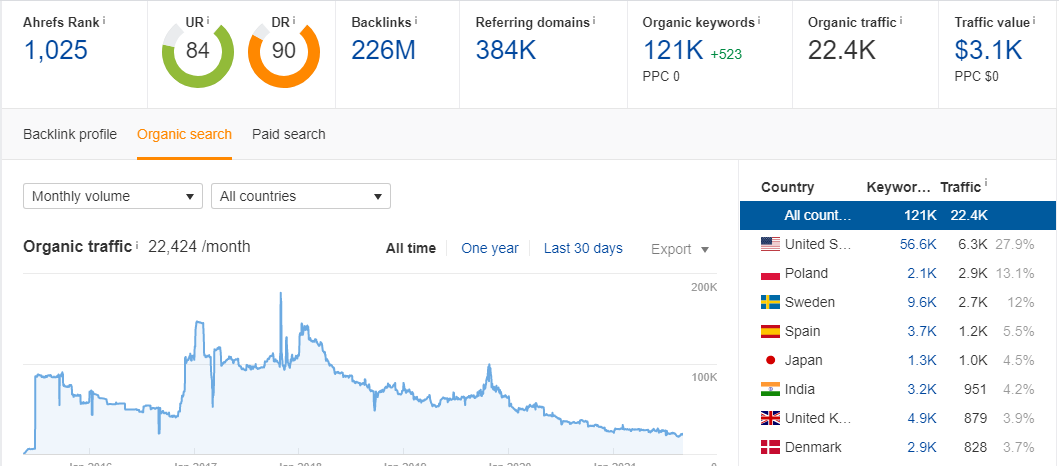Image resolution: width=1059 pixels, height=466 pixels.
Task: Click the organic traffic chart peak spike
Action: point(280,294)
